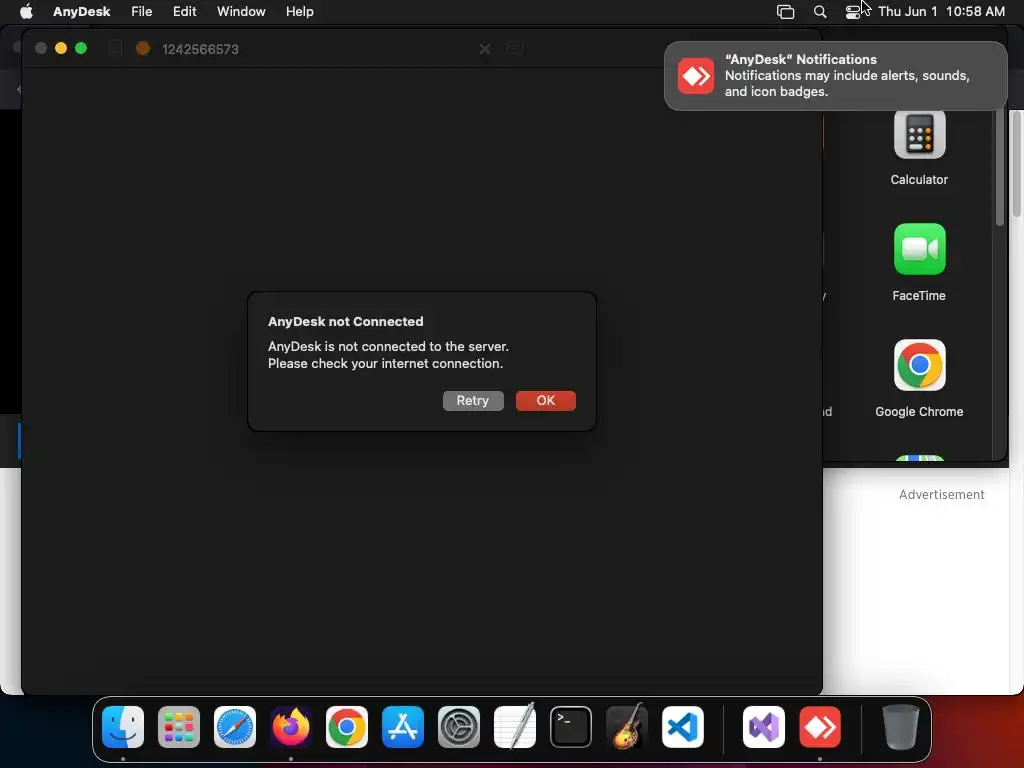Click the Advertisement label in the background window
Screen dimensions: 1024x768
click(941, 494)
